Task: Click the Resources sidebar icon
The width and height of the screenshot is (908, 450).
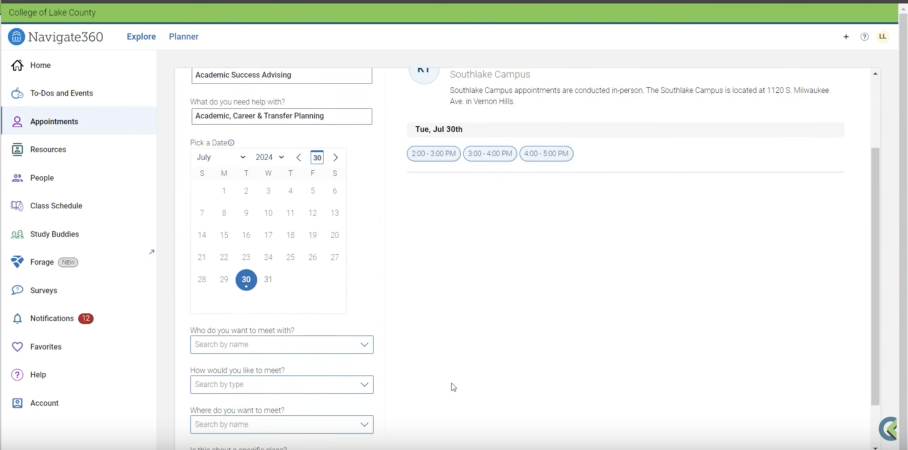Action: [x=17, y=149]
